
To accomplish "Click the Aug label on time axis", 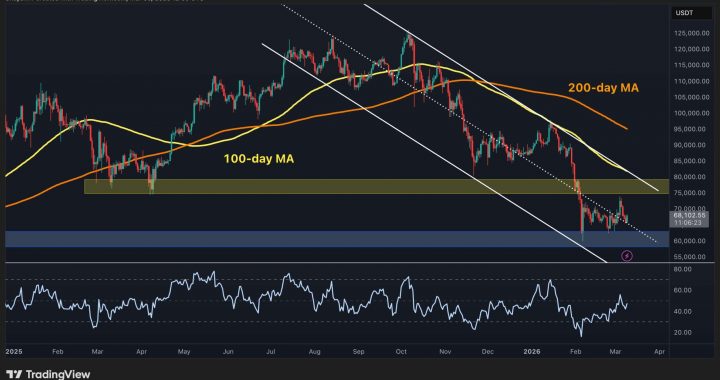I will (x=315, y=352).
